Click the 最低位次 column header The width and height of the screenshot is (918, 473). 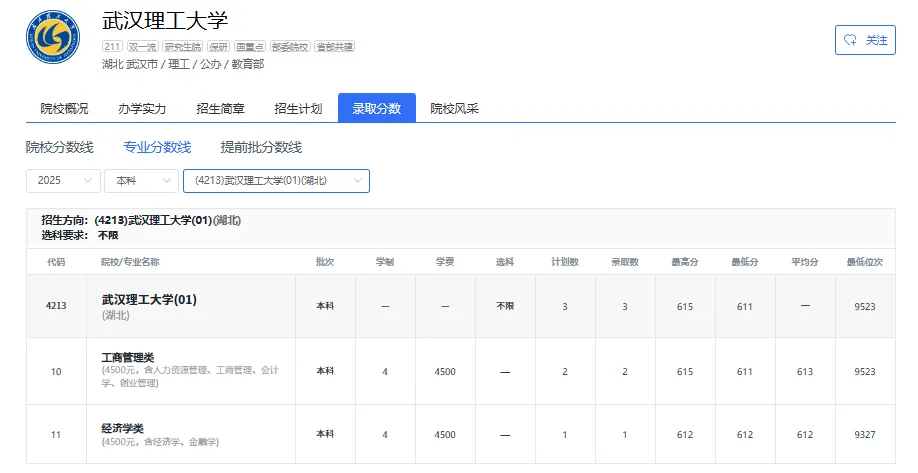click(865, 262)
